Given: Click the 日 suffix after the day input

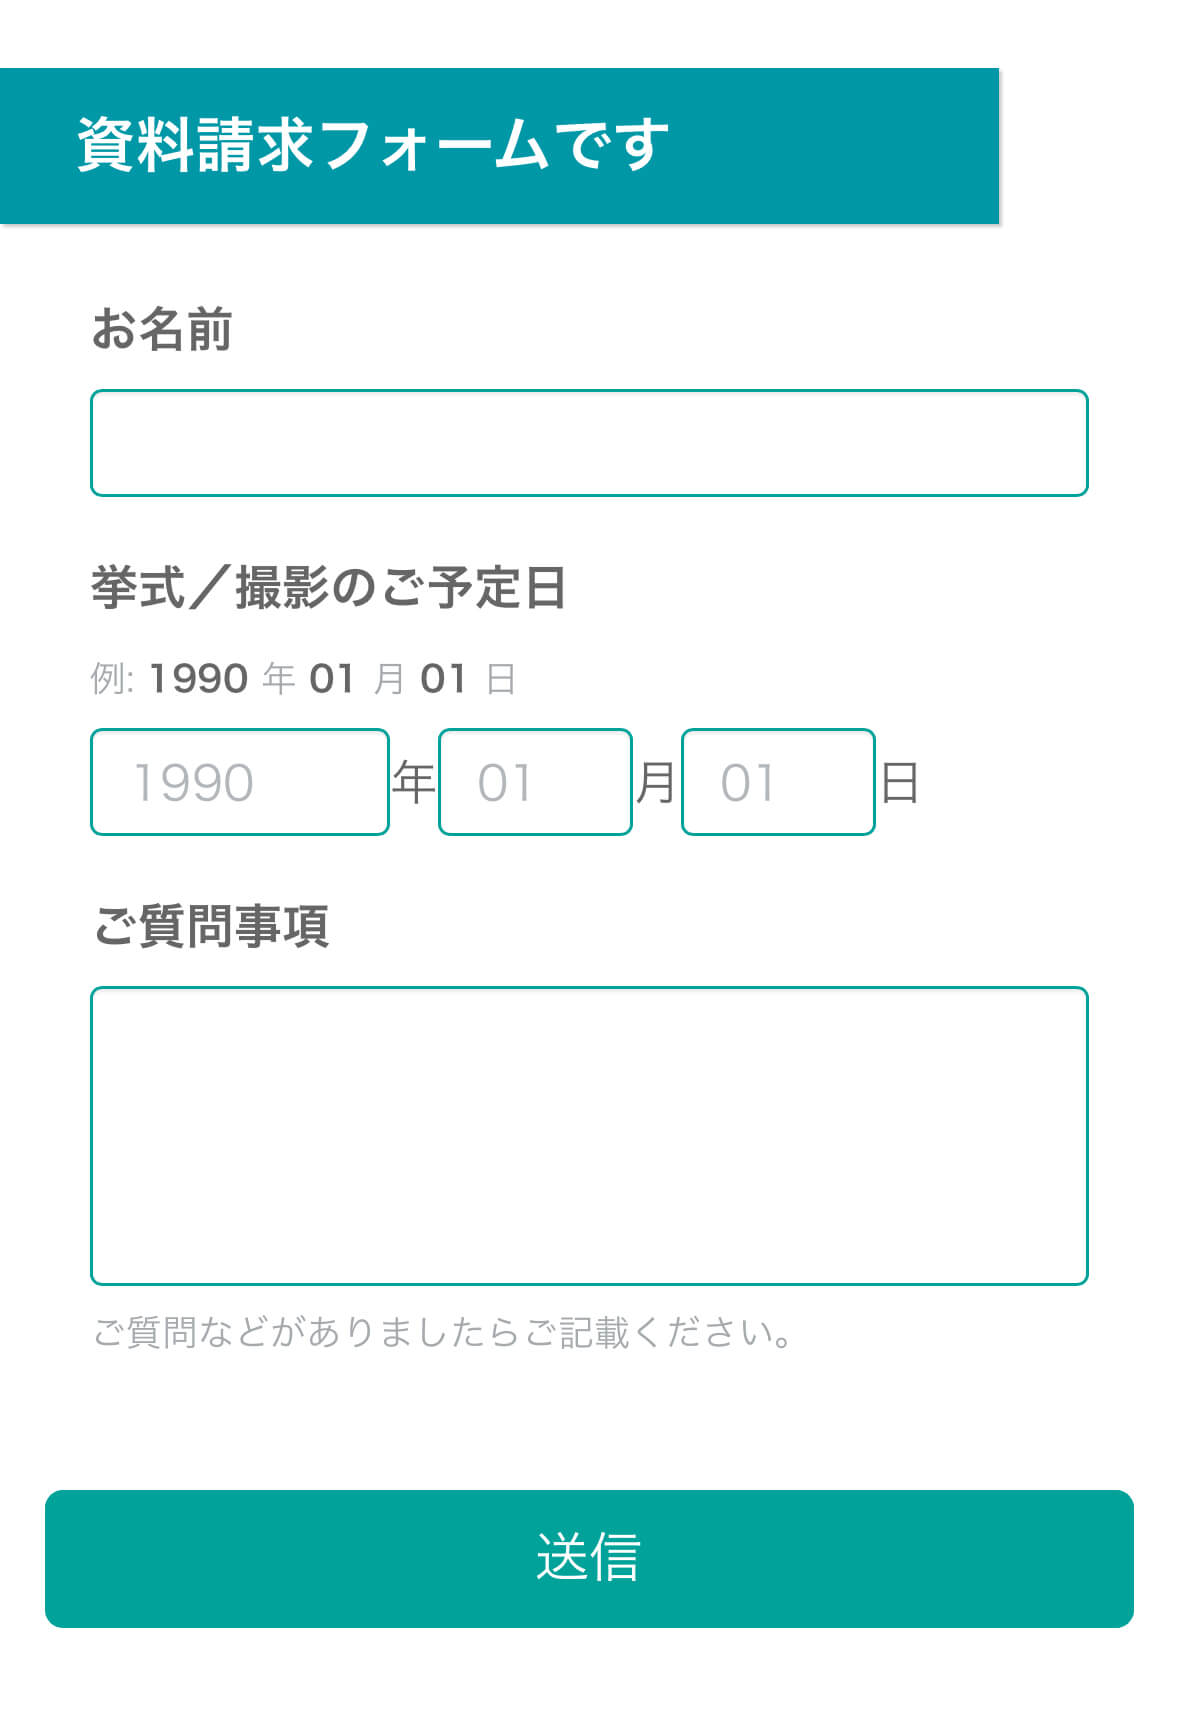Looking at the screenshot, I should 899,782.
